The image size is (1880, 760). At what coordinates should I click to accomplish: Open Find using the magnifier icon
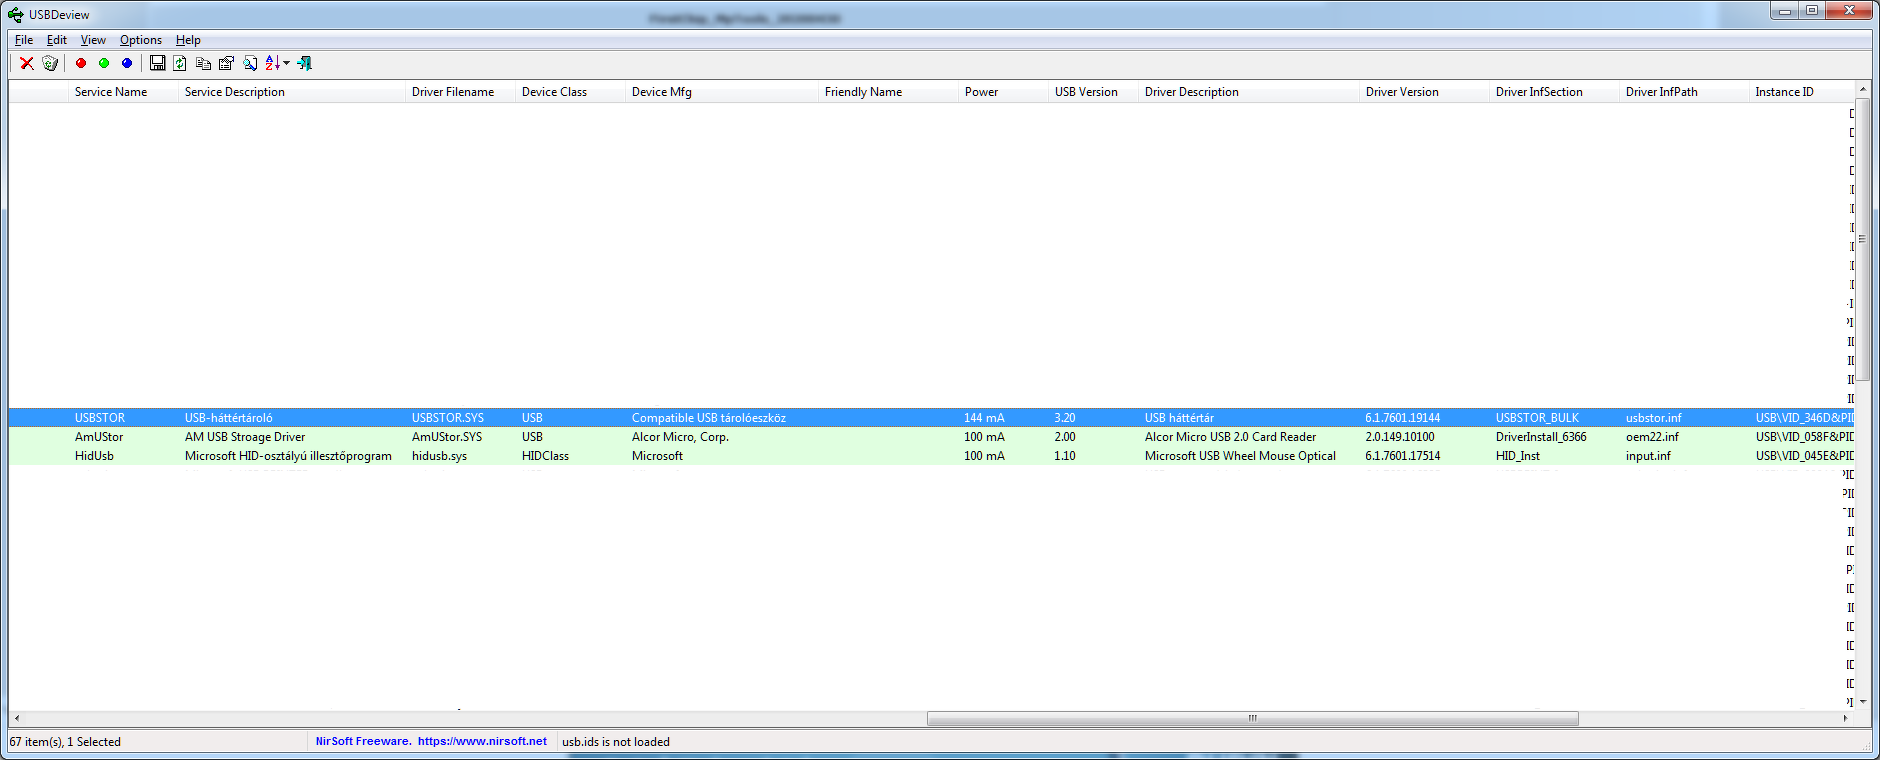(x=249, y=63)
